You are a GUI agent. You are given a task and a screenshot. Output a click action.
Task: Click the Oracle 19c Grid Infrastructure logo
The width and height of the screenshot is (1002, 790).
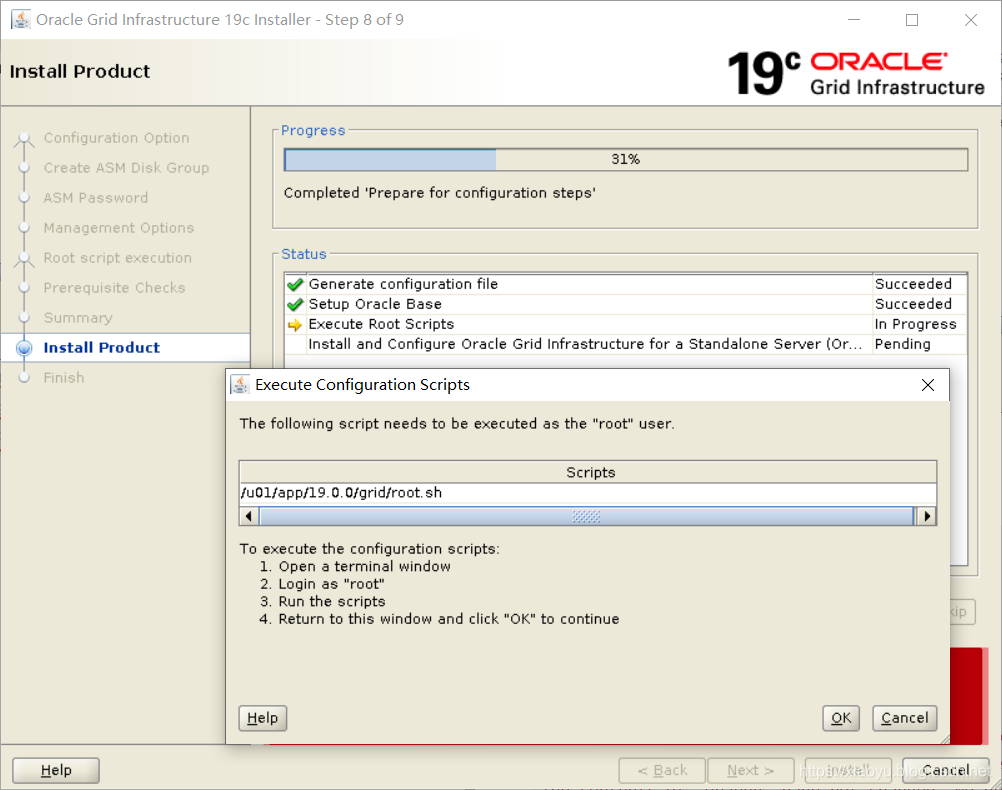[x=856, y=74]
